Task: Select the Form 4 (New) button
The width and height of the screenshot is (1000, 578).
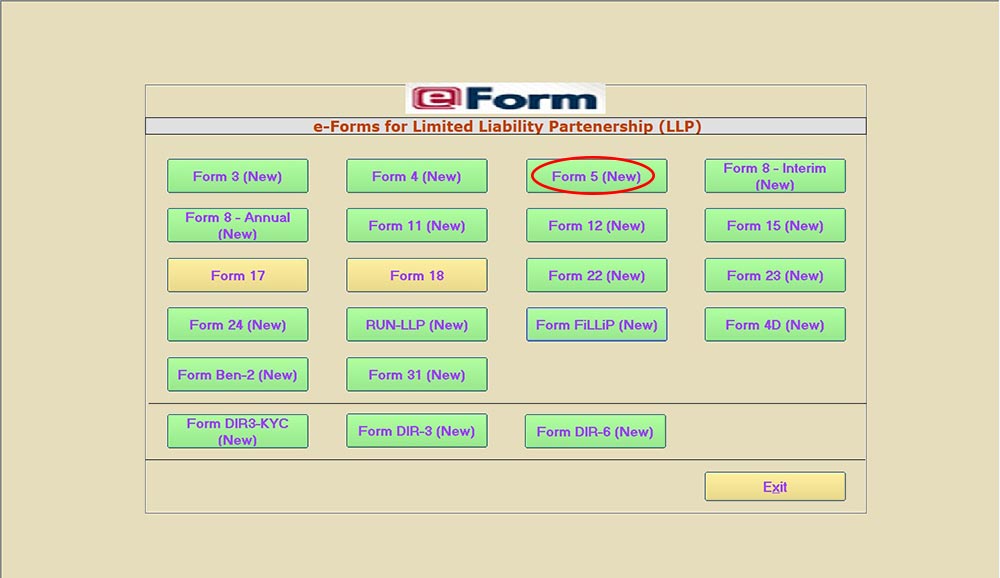Action: (416, 176)
